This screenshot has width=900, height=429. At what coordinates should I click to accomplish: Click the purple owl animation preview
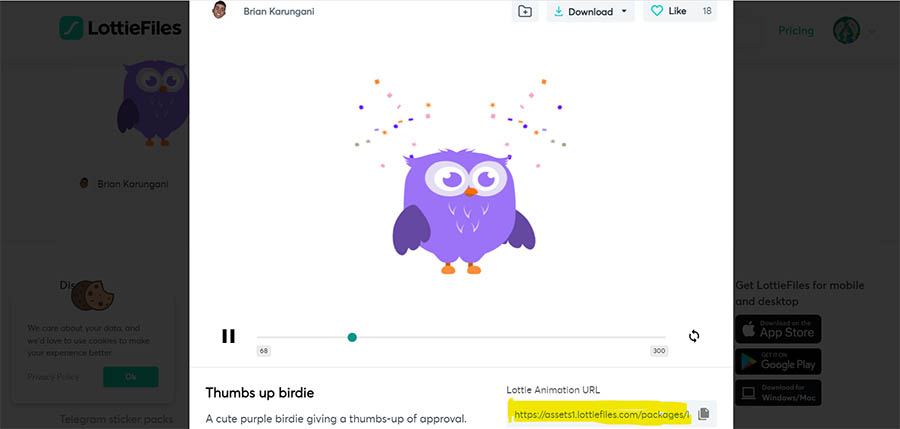[462, 210]
